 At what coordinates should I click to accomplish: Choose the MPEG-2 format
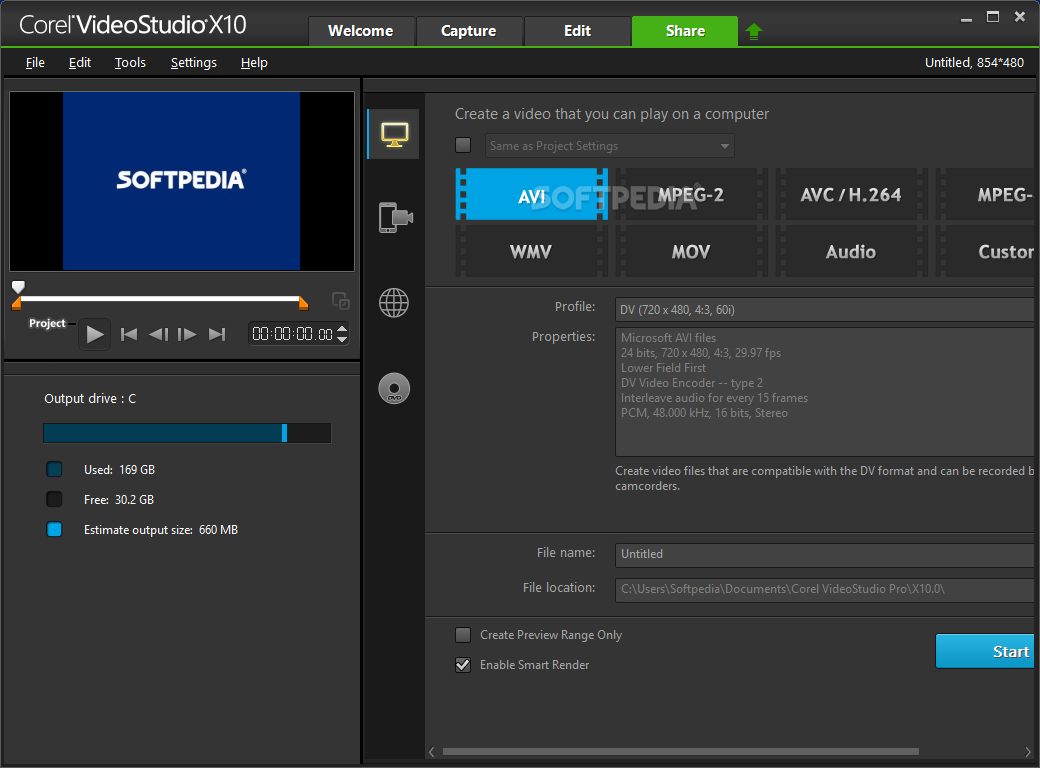[690, 195]
